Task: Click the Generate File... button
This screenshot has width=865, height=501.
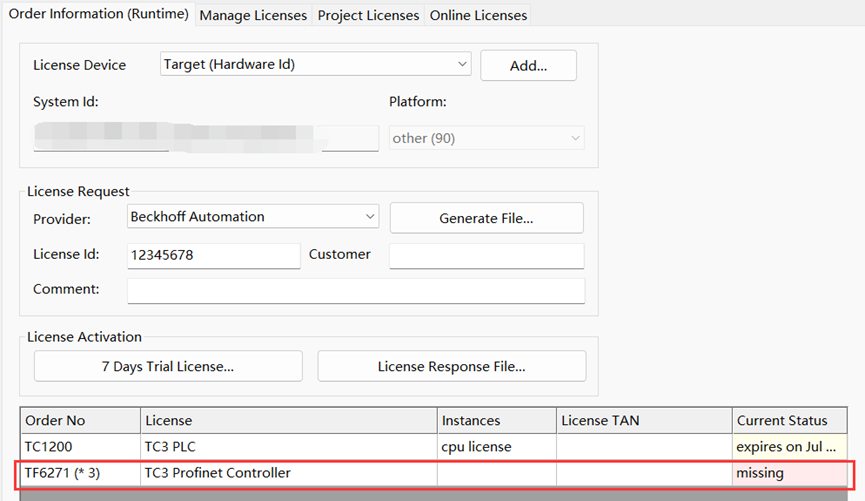Action: coord(487,218)
